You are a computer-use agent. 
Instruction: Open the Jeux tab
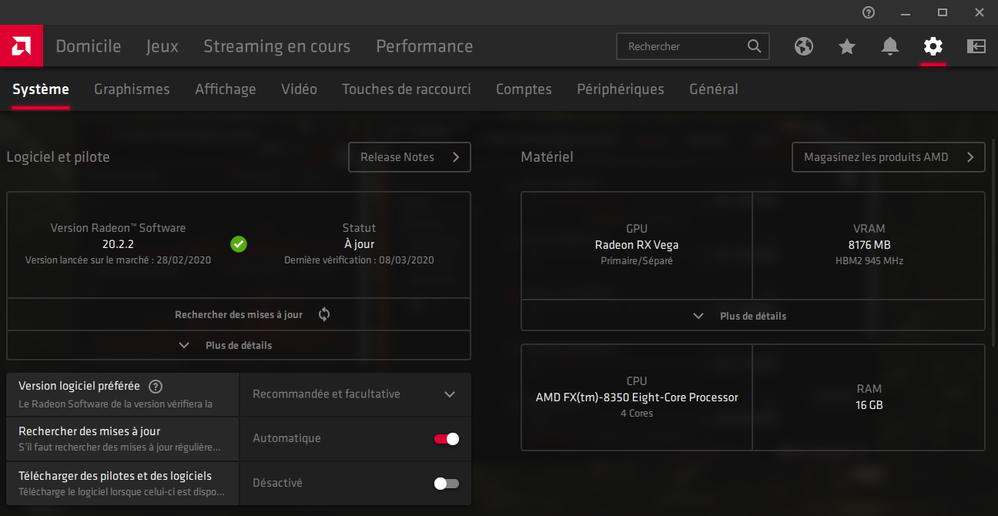(162, 46)
